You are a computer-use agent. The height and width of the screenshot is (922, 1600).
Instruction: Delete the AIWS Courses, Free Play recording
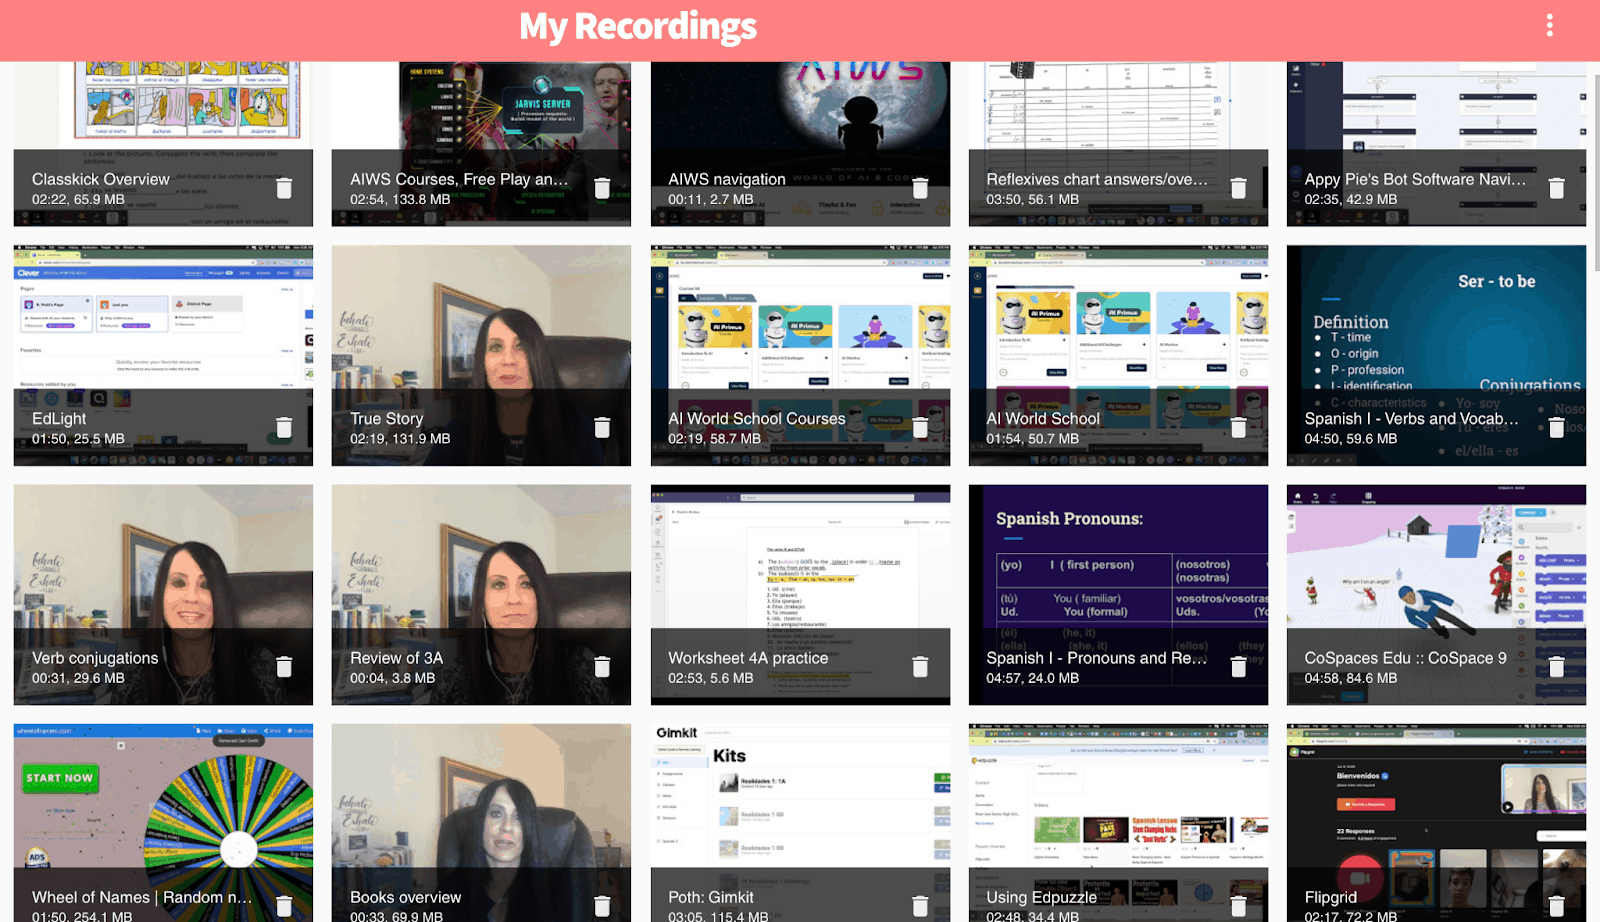tap(602, 188)
